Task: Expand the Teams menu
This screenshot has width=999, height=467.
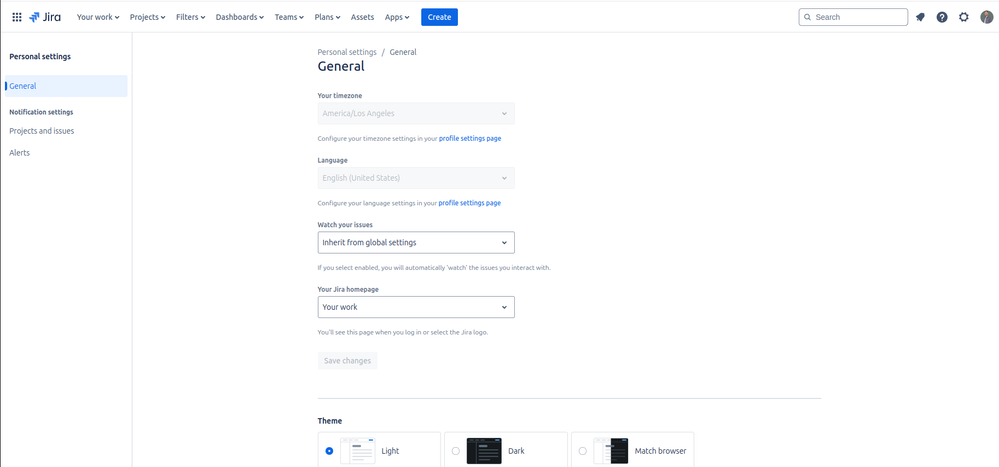Action: pyautogui.click(x=289, y=17)
